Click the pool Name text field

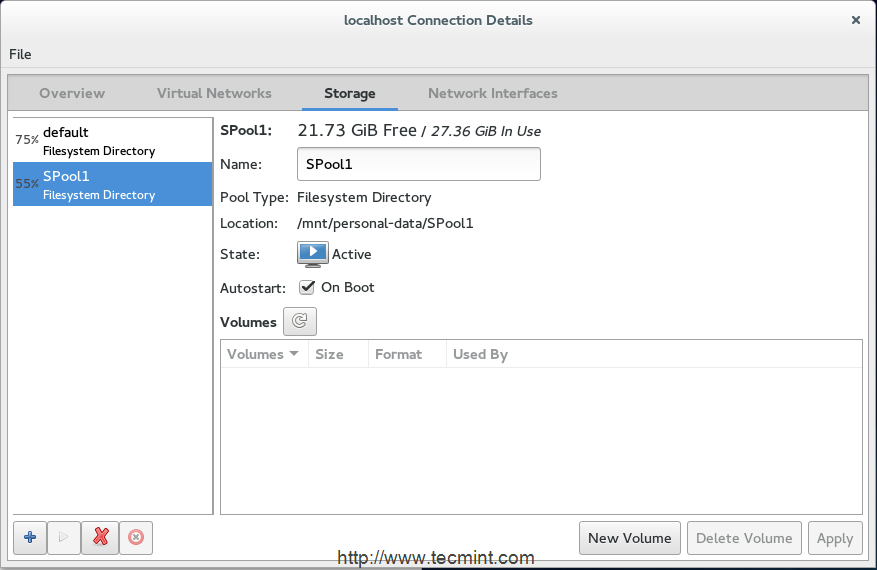[x=418, y=164]
